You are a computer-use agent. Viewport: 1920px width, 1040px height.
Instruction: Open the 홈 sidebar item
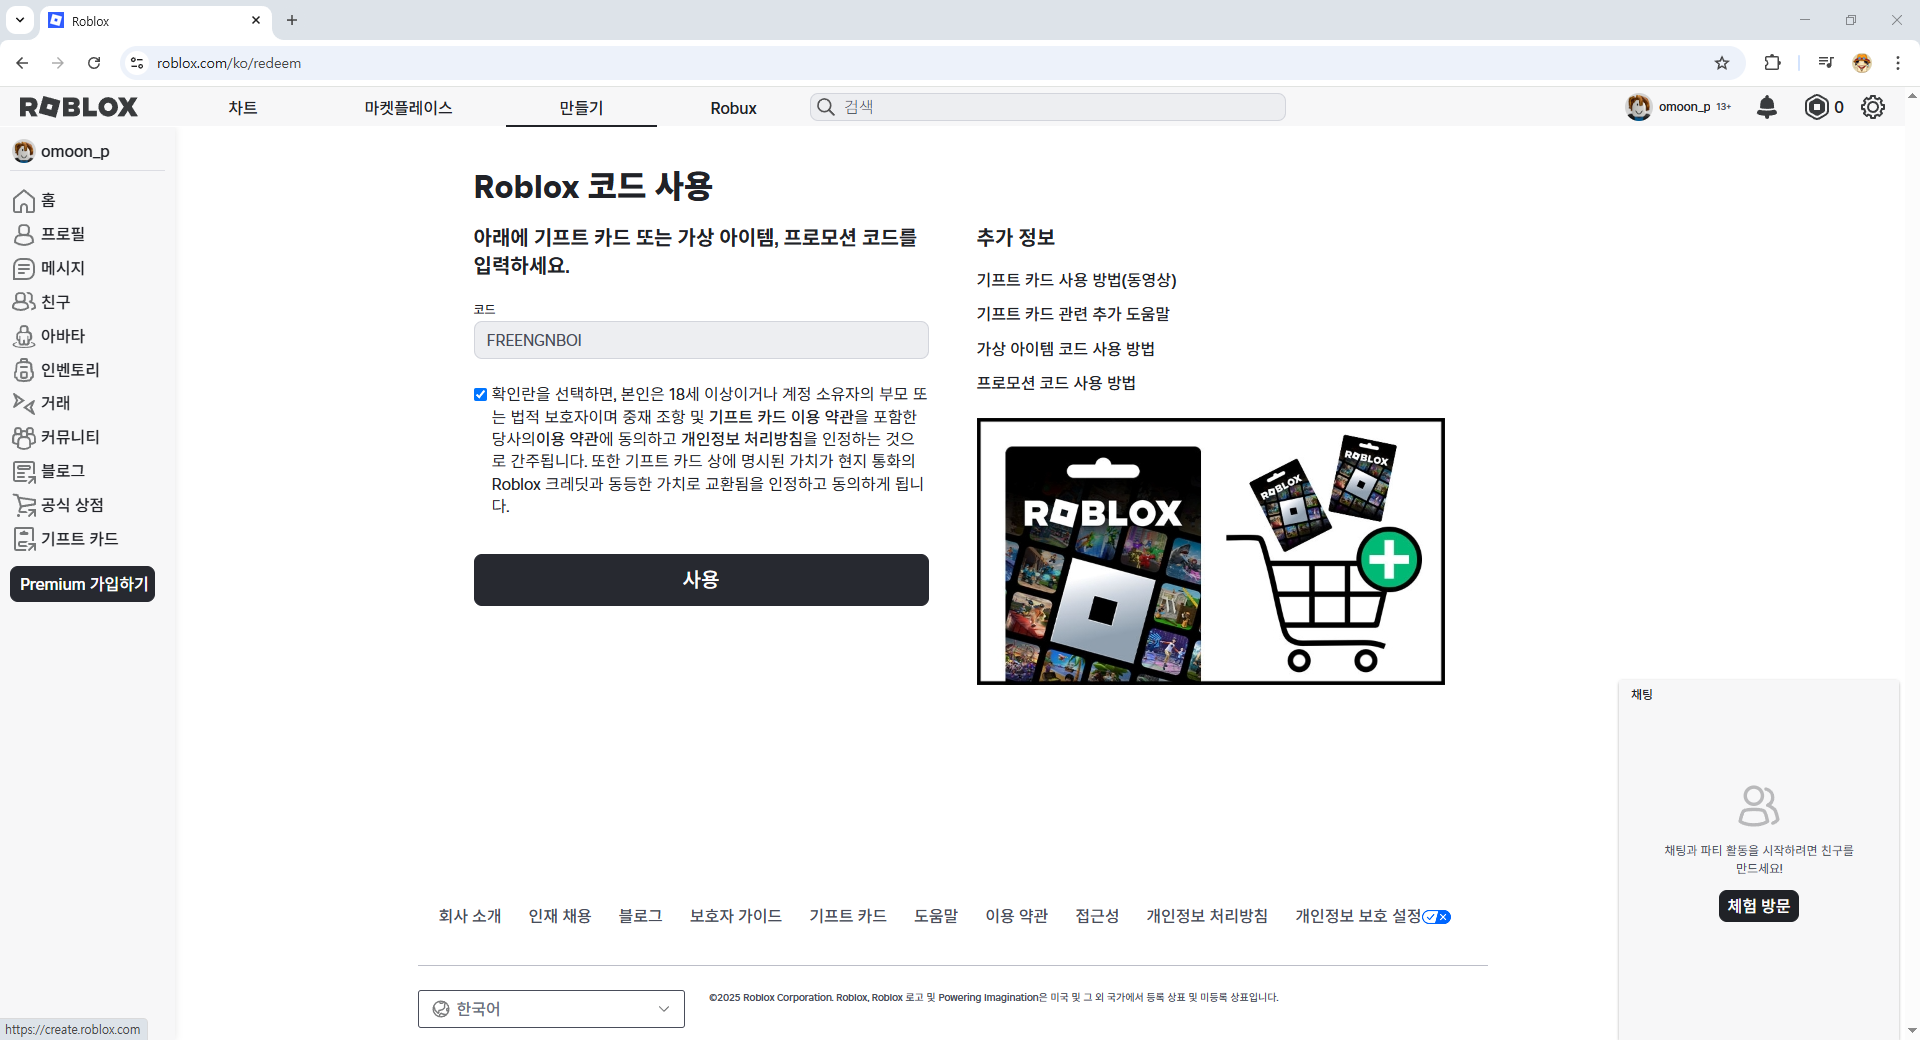[x=34, y=201]
